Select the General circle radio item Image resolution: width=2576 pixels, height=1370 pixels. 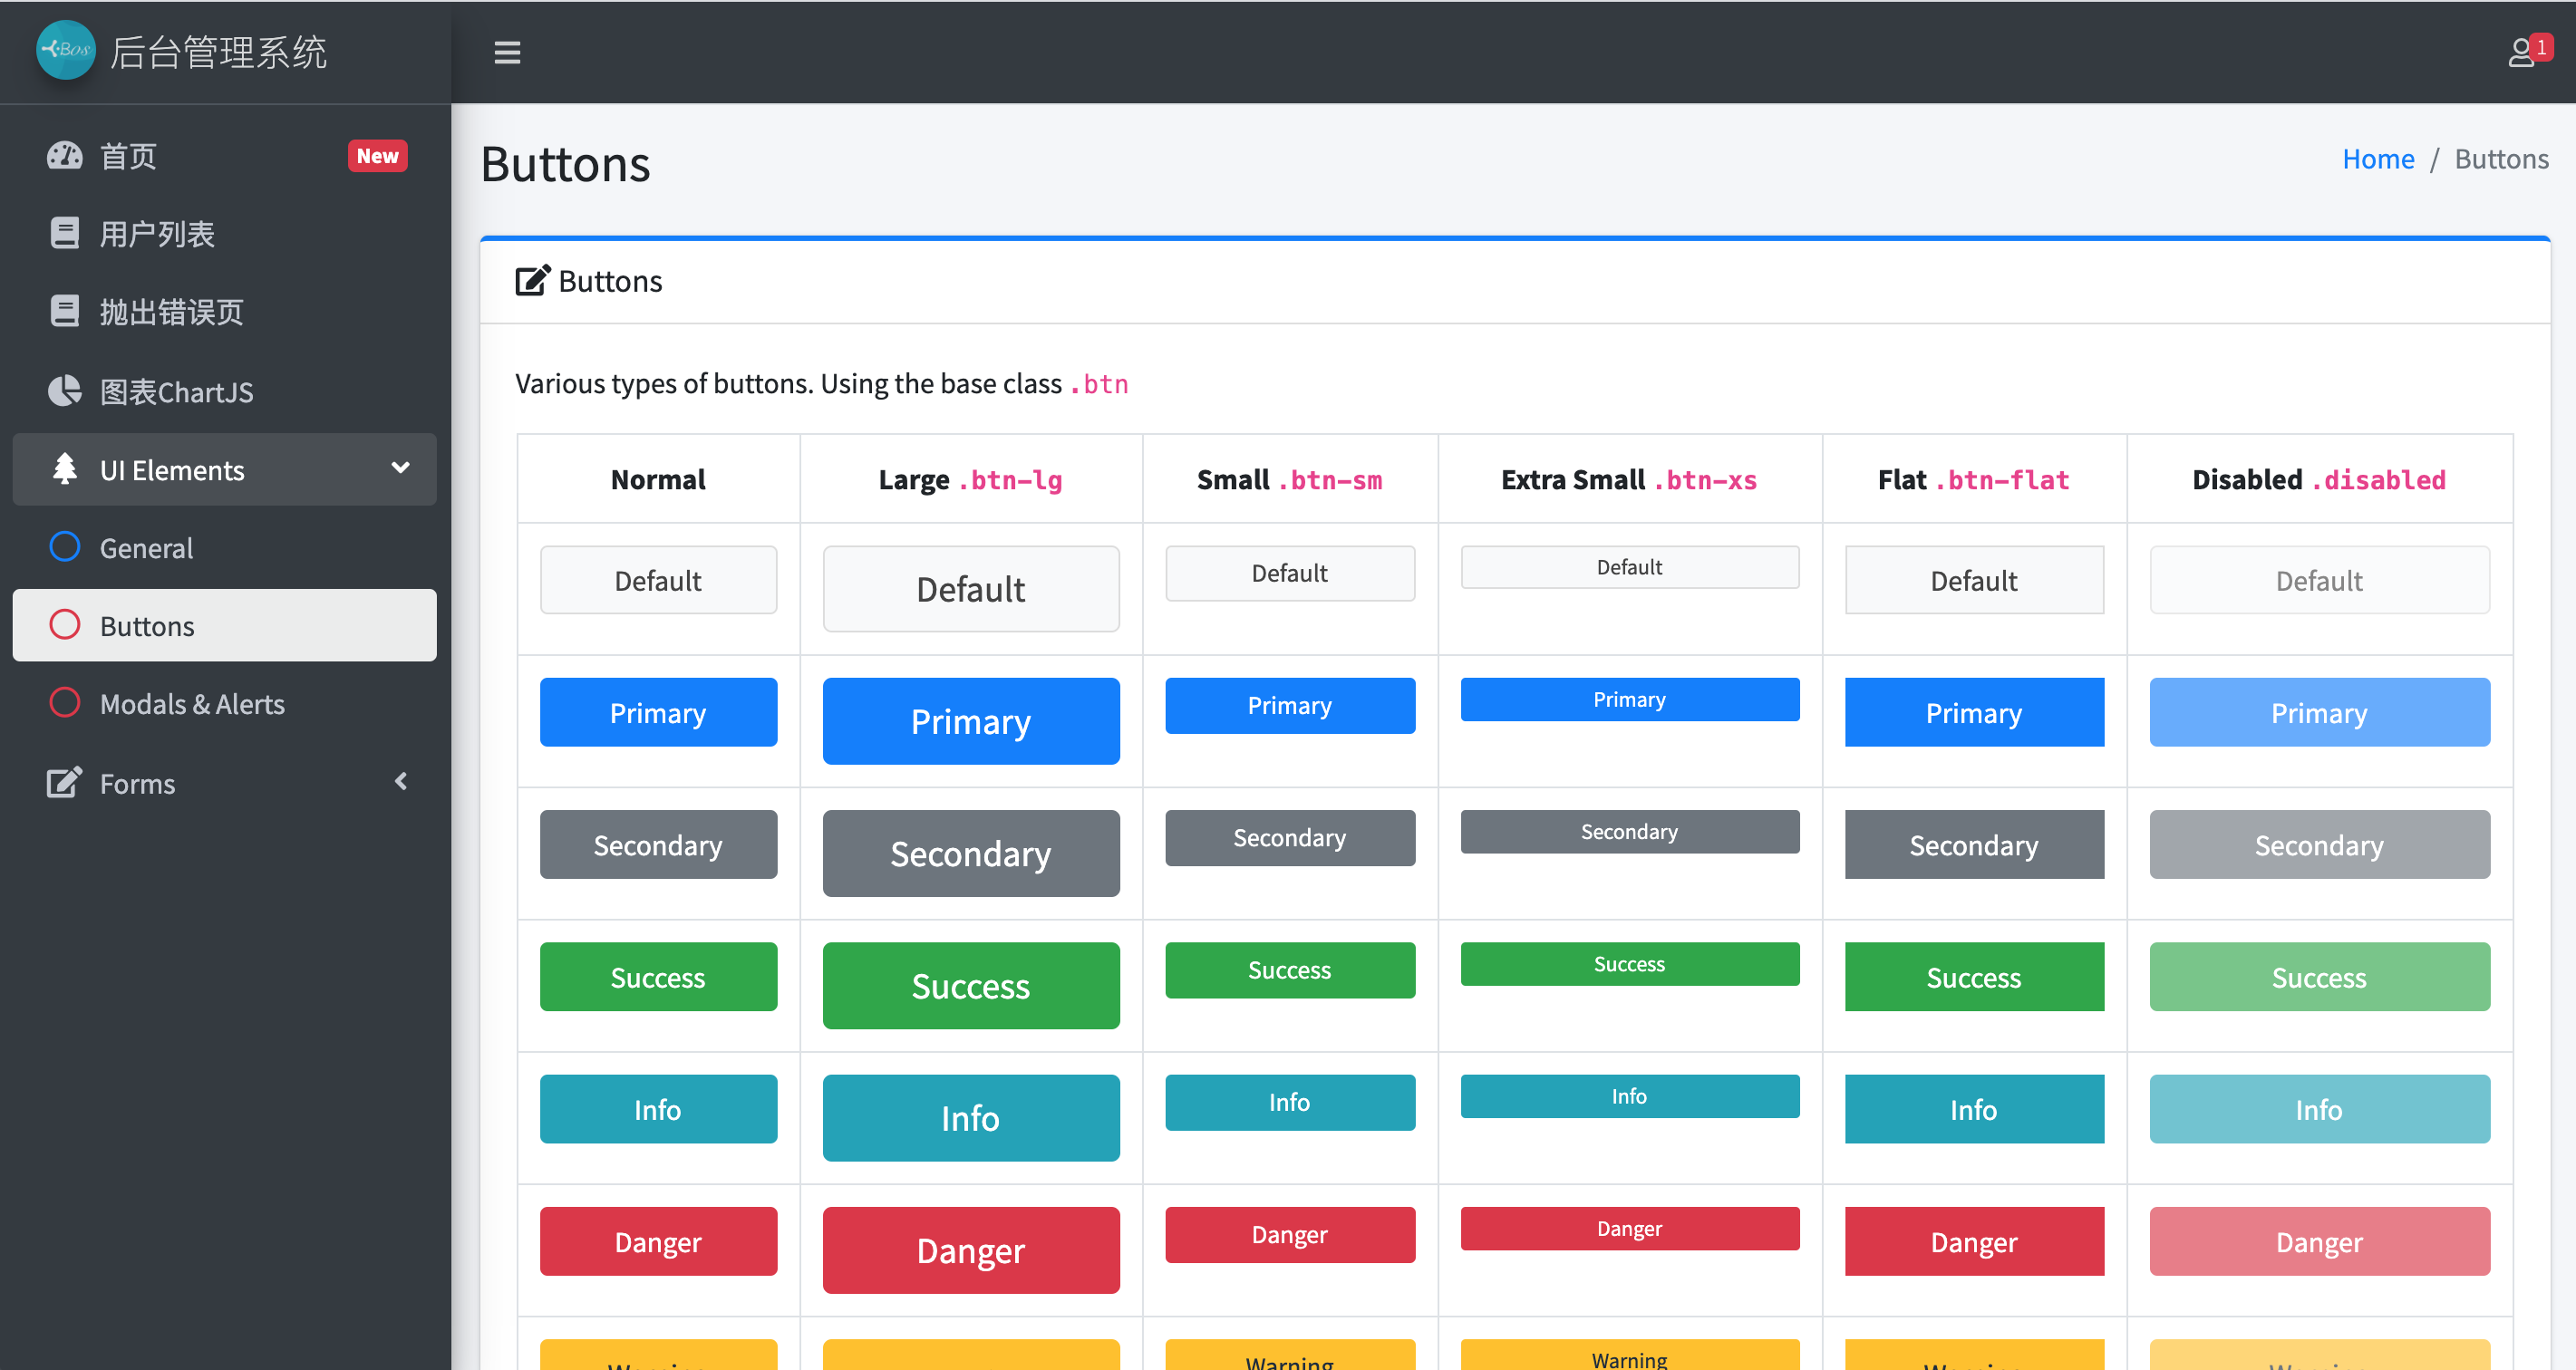65,547
